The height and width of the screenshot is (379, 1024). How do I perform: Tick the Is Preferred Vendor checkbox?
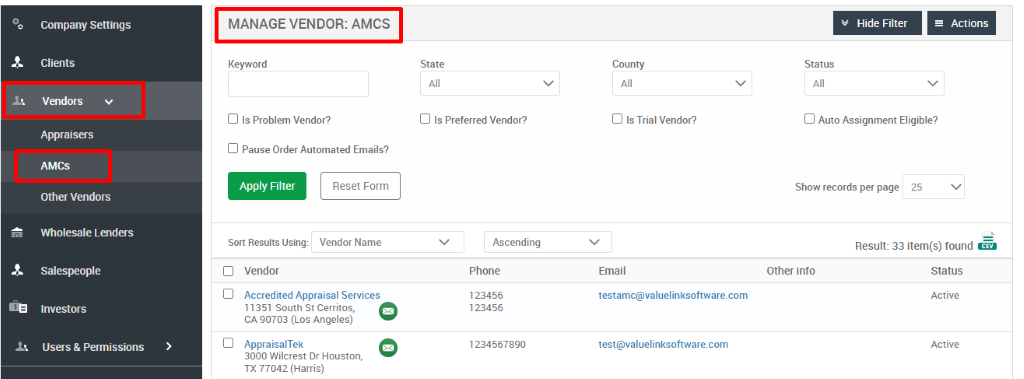pyautogui.click(x=424, y=119)
